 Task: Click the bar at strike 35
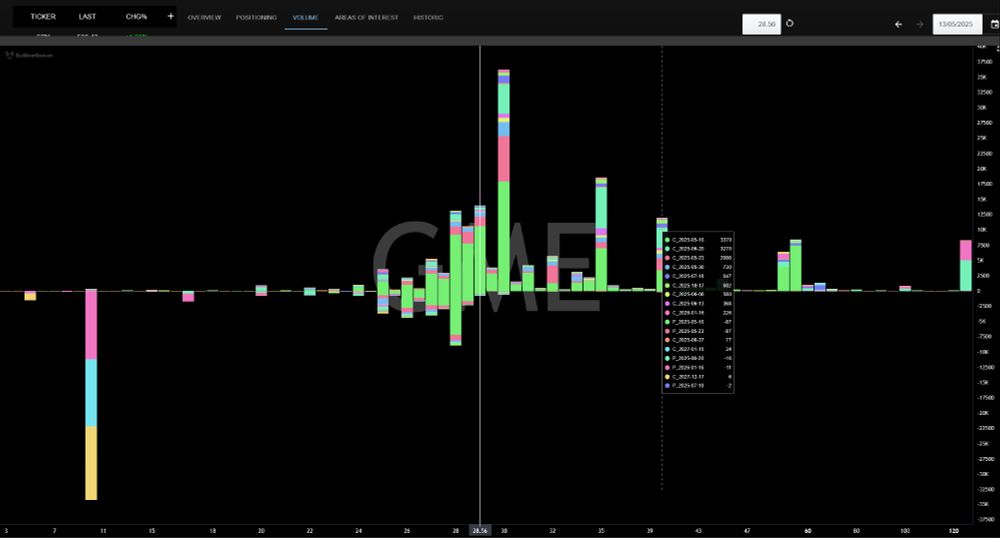(601, 235)
